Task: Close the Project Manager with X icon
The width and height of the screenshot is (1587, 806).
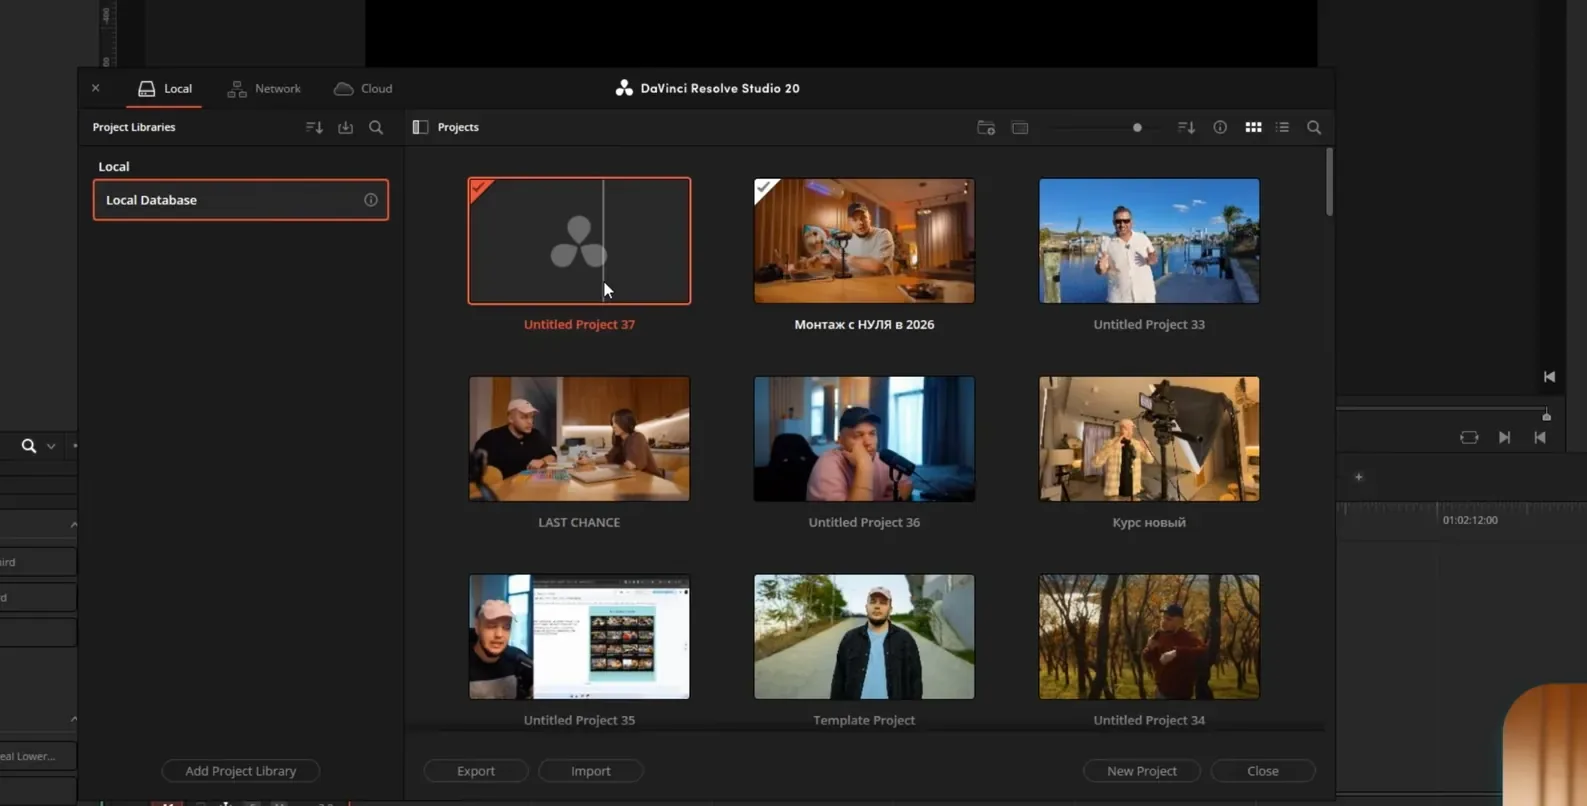Action: [x=96, y=88]
